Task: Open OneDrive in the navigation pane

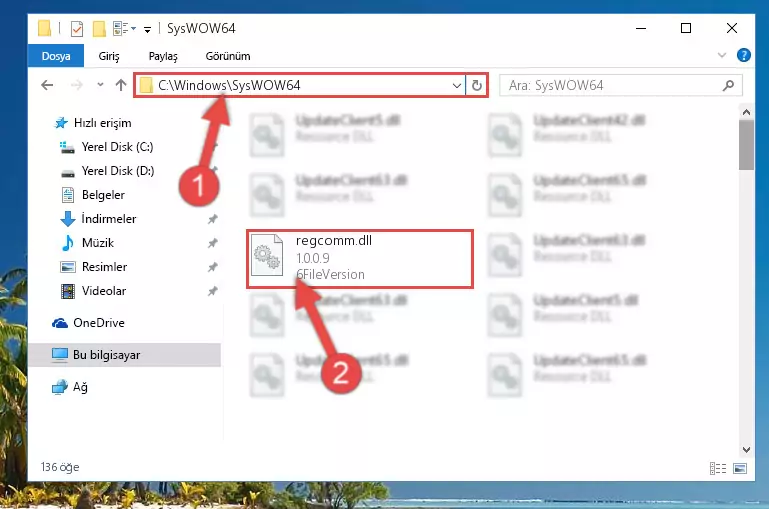Action: 99,323
